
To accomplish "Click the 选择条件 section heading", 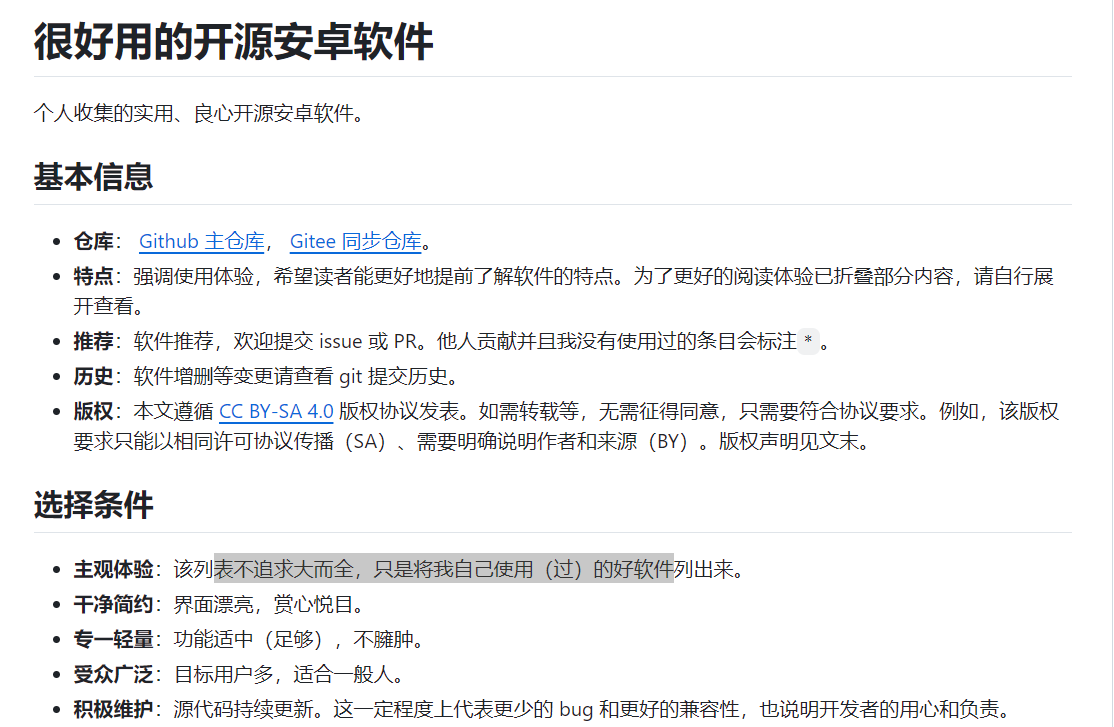I will (93, 505).
